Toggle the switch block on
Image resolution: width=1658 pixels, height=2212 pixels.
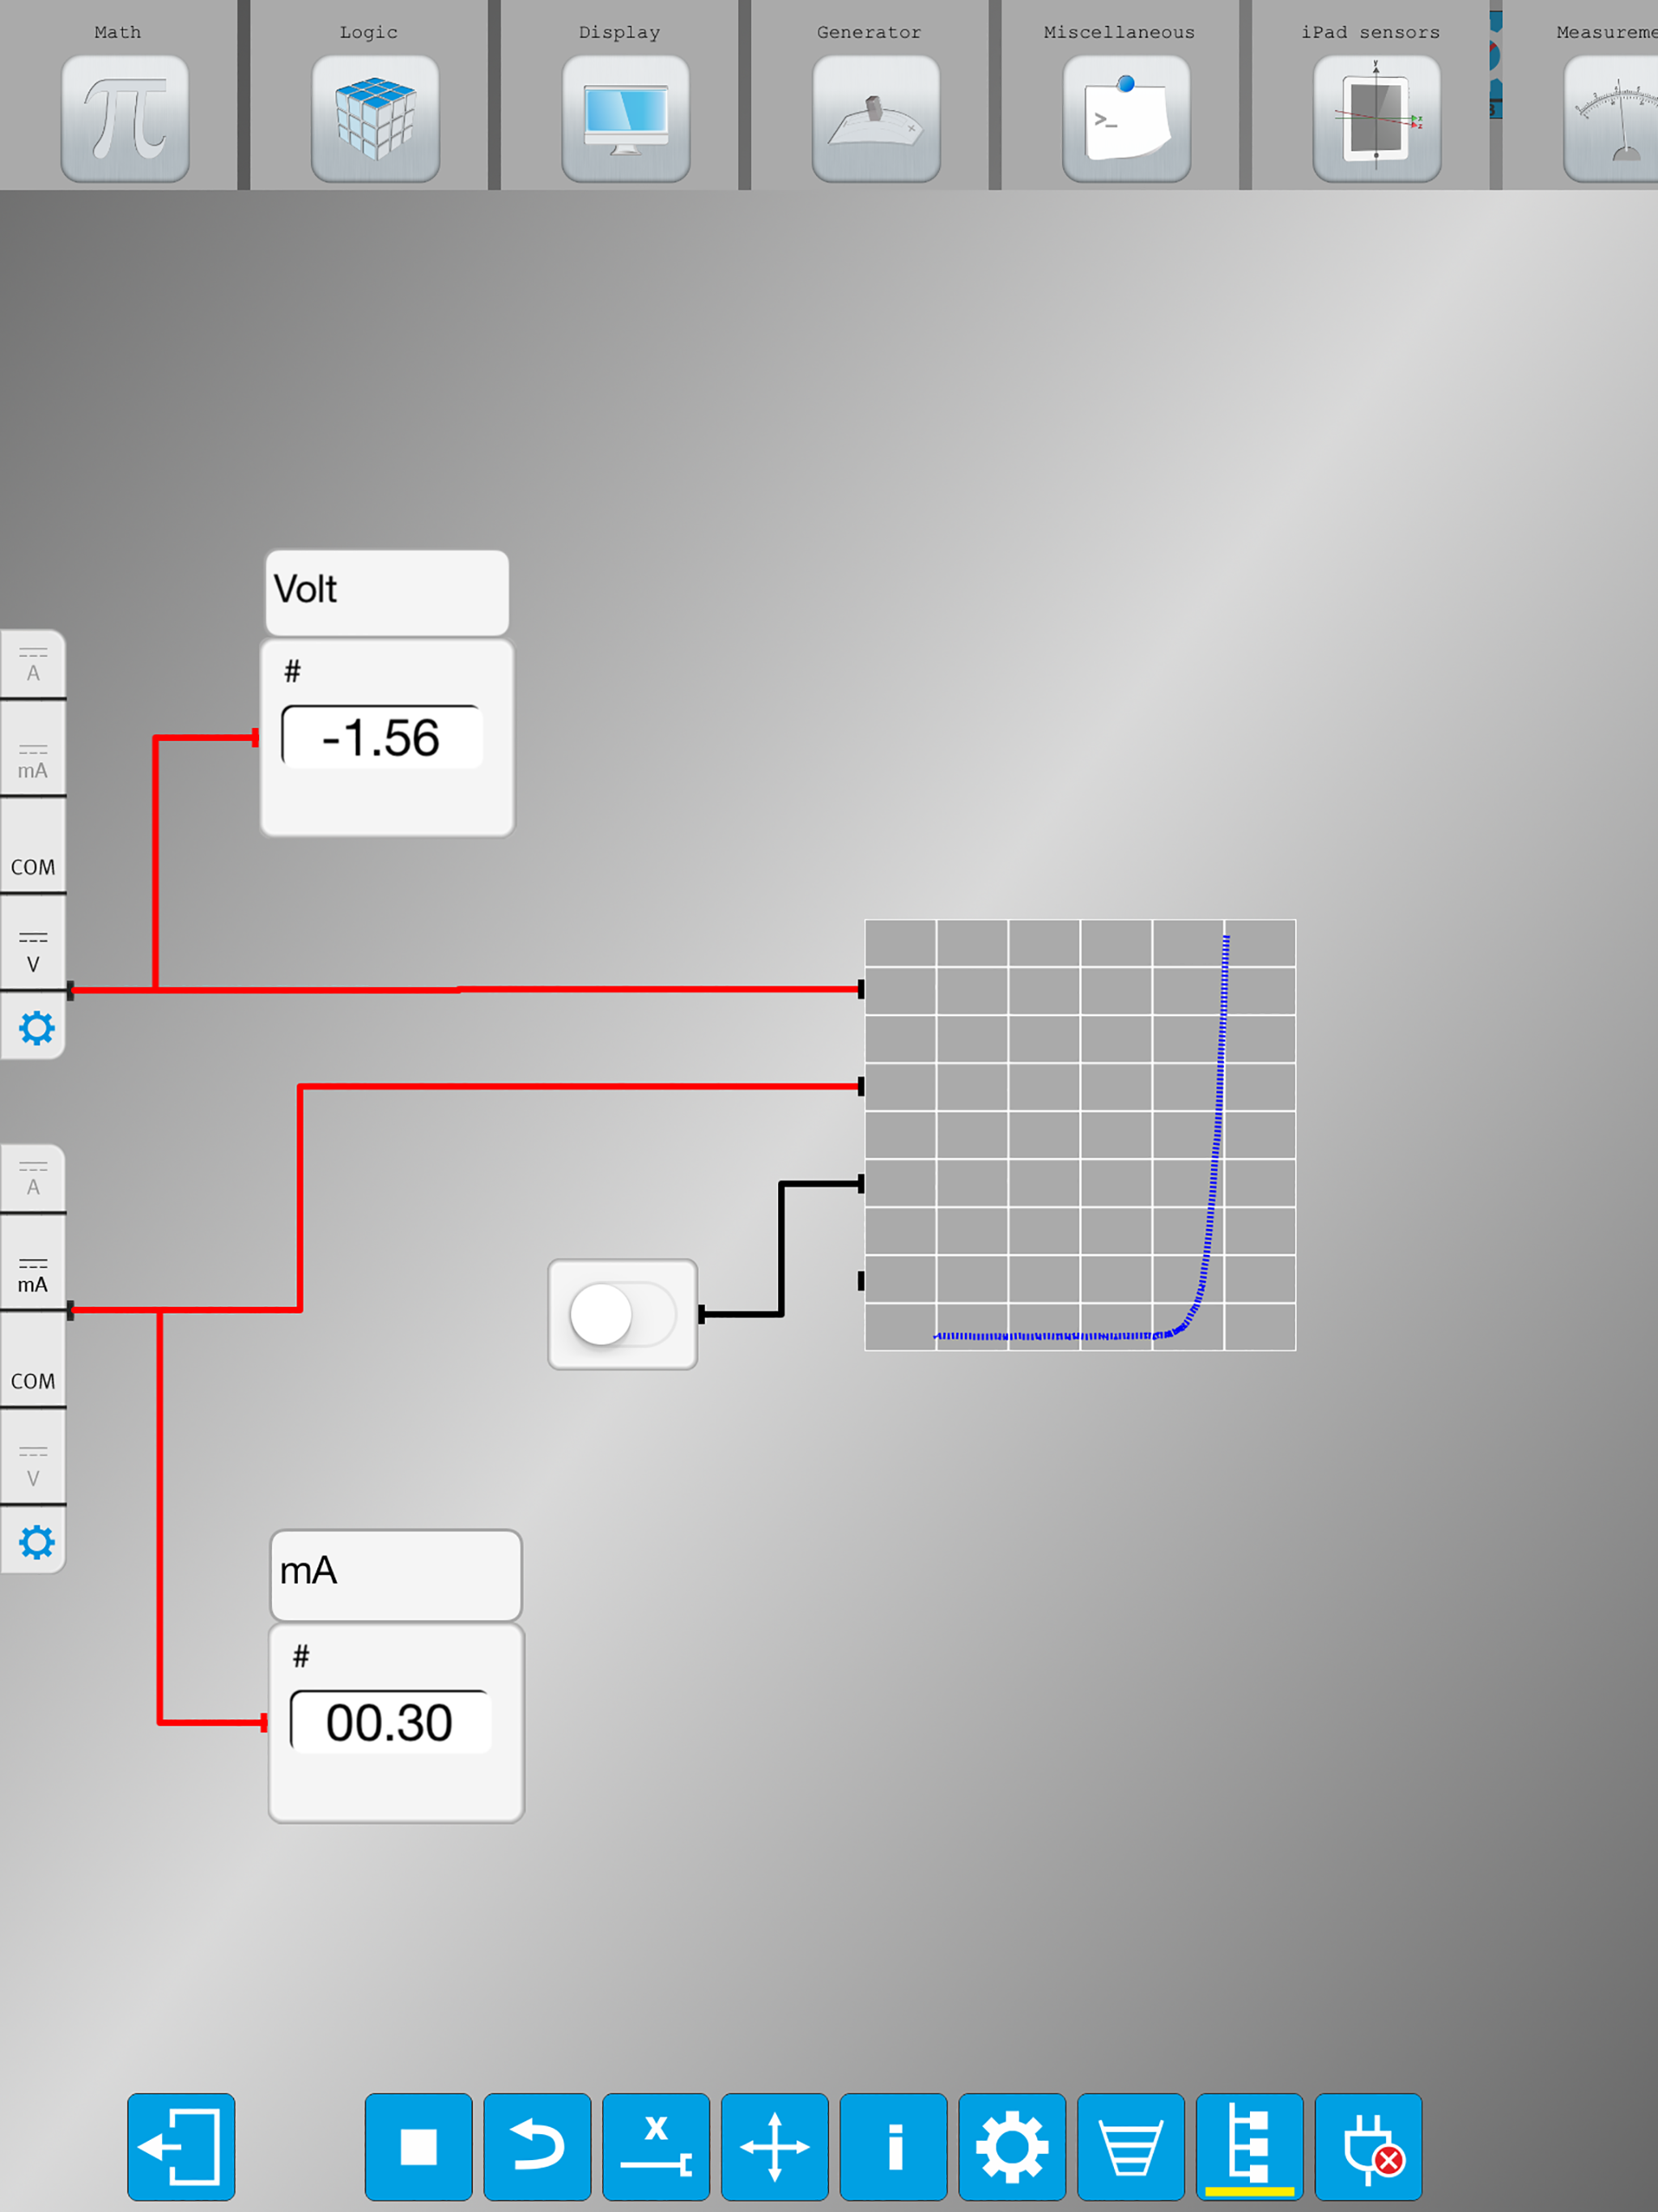622,1314
